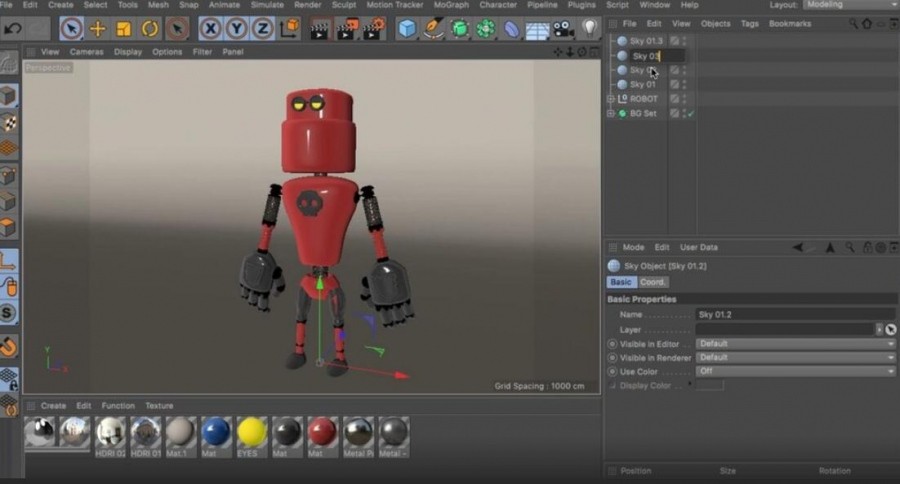Activate the Move tool
This screenshot has width=900, height=484.
click(98, 29)
